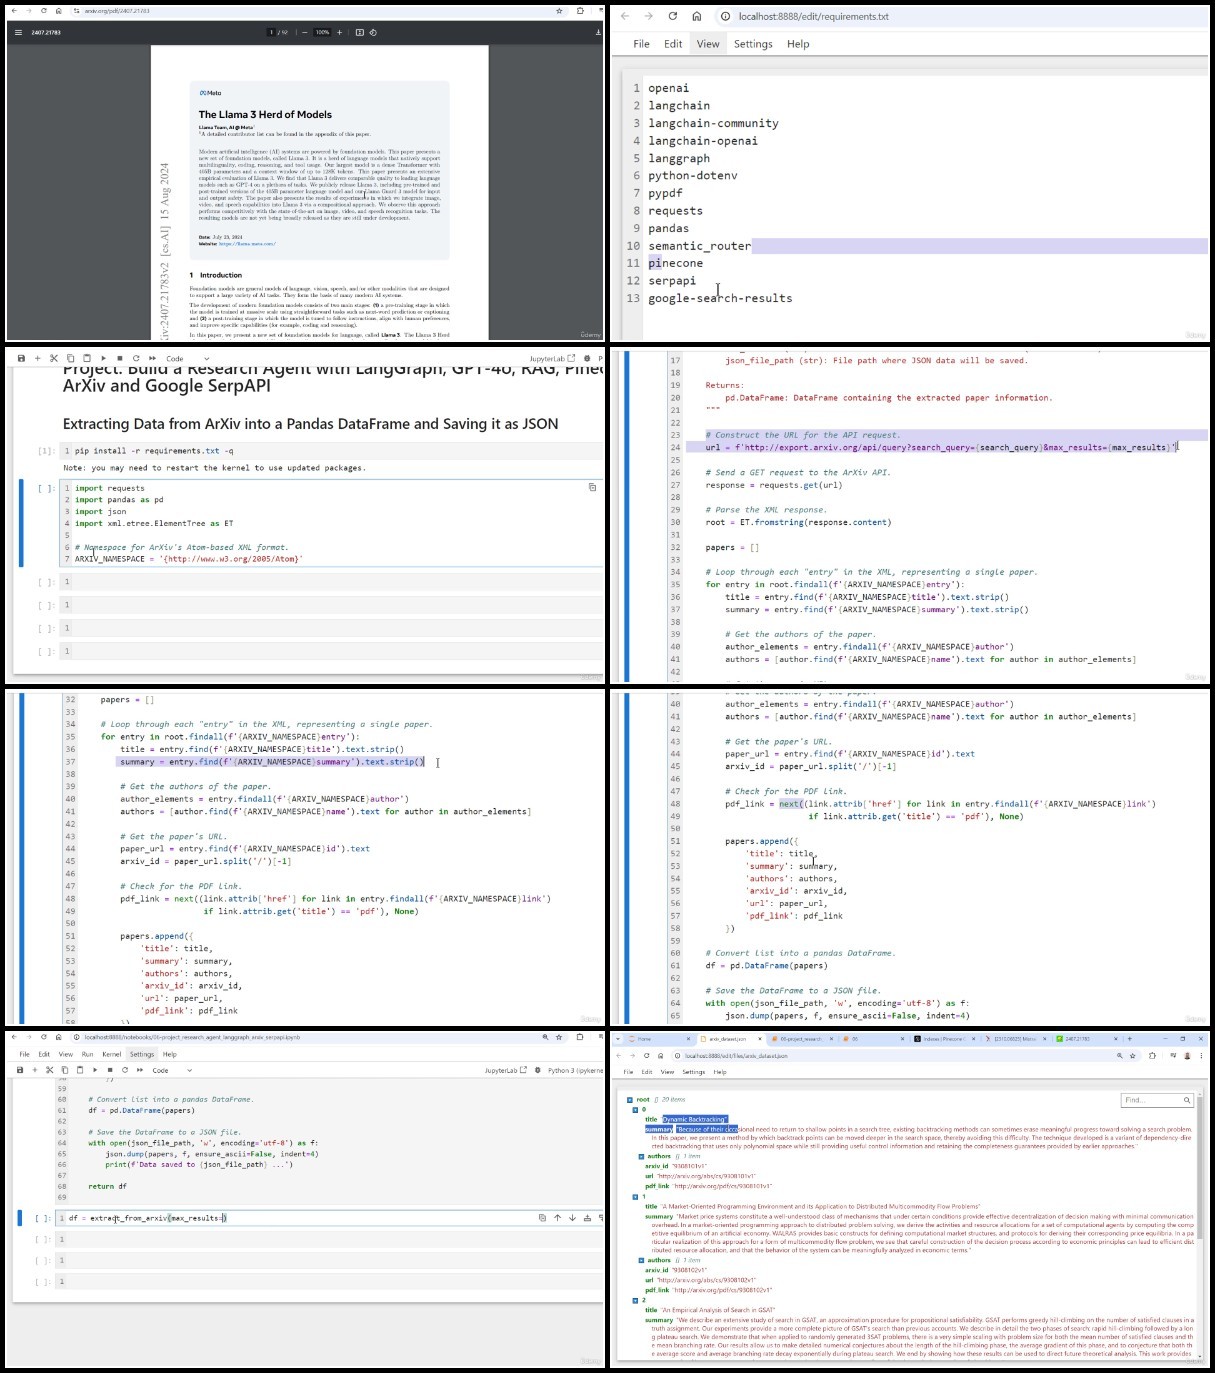This screenshot has height=1373, width=1215.
Task: Open the View menu in requirements.txt editor
Action: point(708,44)
